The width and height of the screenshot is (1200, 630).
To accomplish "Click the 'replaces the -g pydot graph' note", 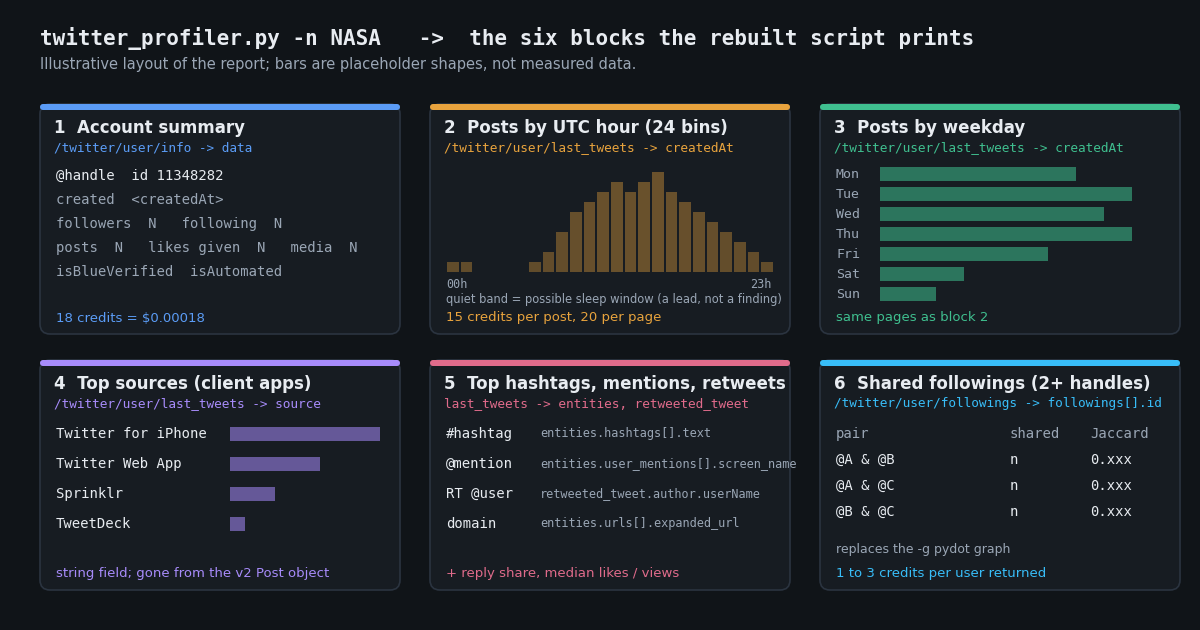I will coord(923,549).
